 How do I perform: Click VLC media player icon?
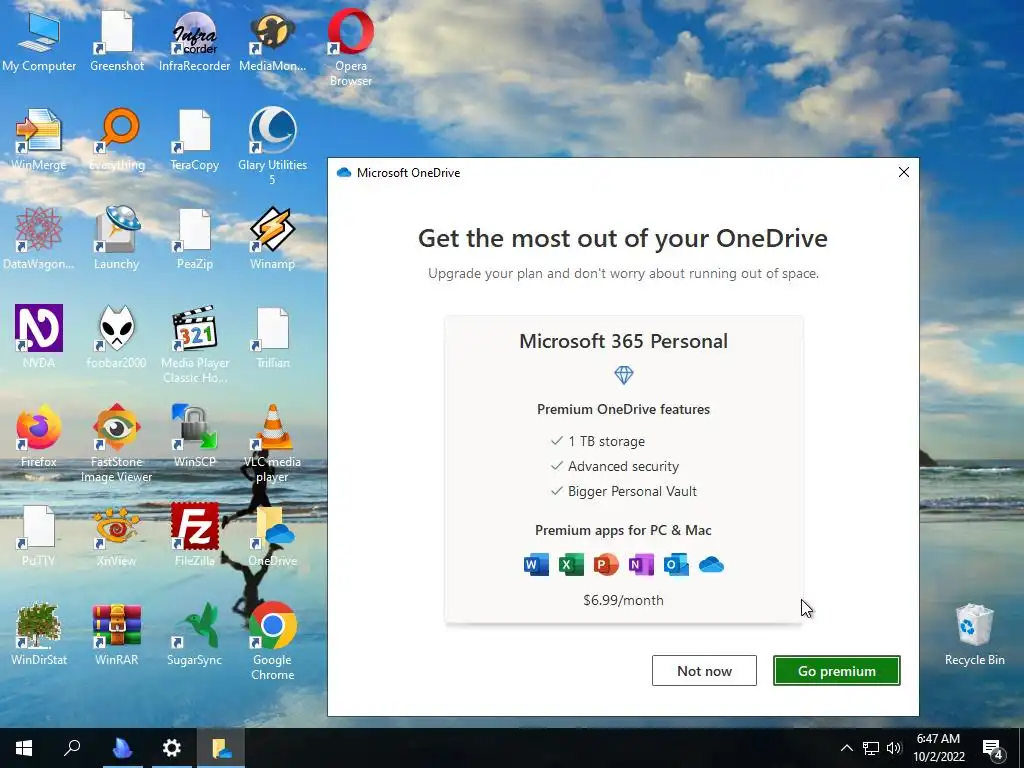tap(272, 443)
